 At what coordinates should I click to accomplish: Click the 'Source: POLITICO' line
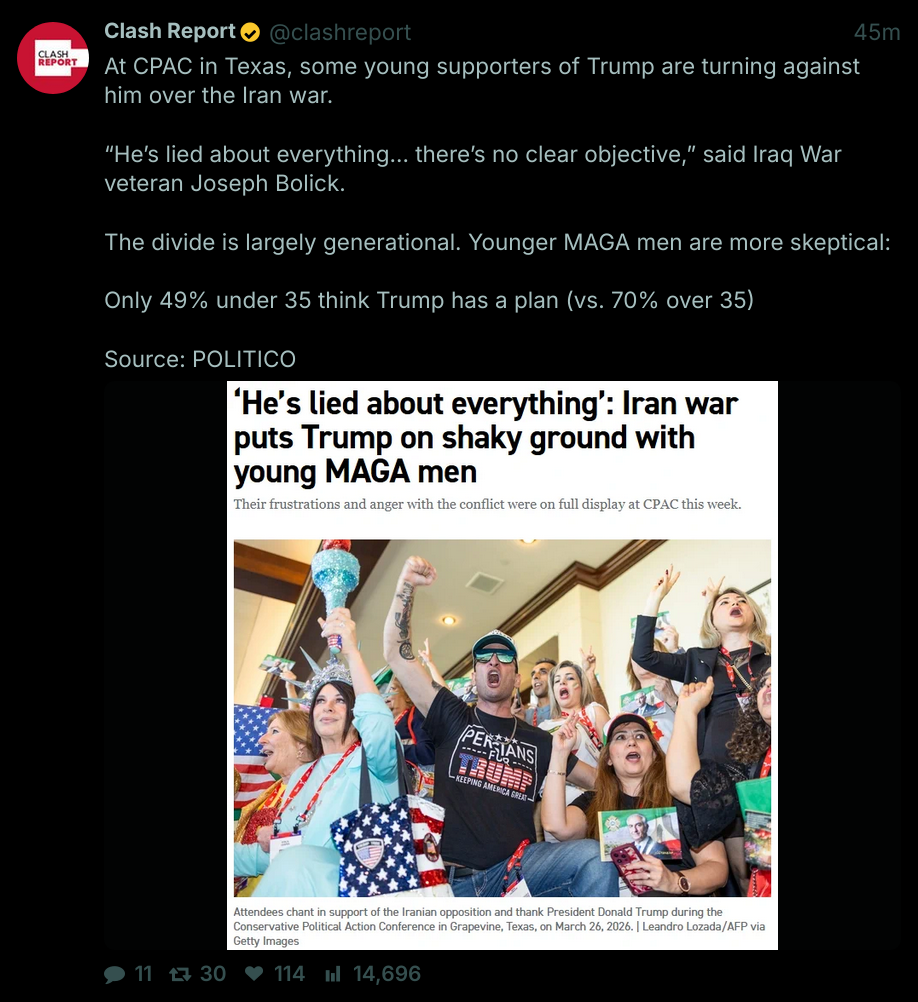click(x=200, y=359)
